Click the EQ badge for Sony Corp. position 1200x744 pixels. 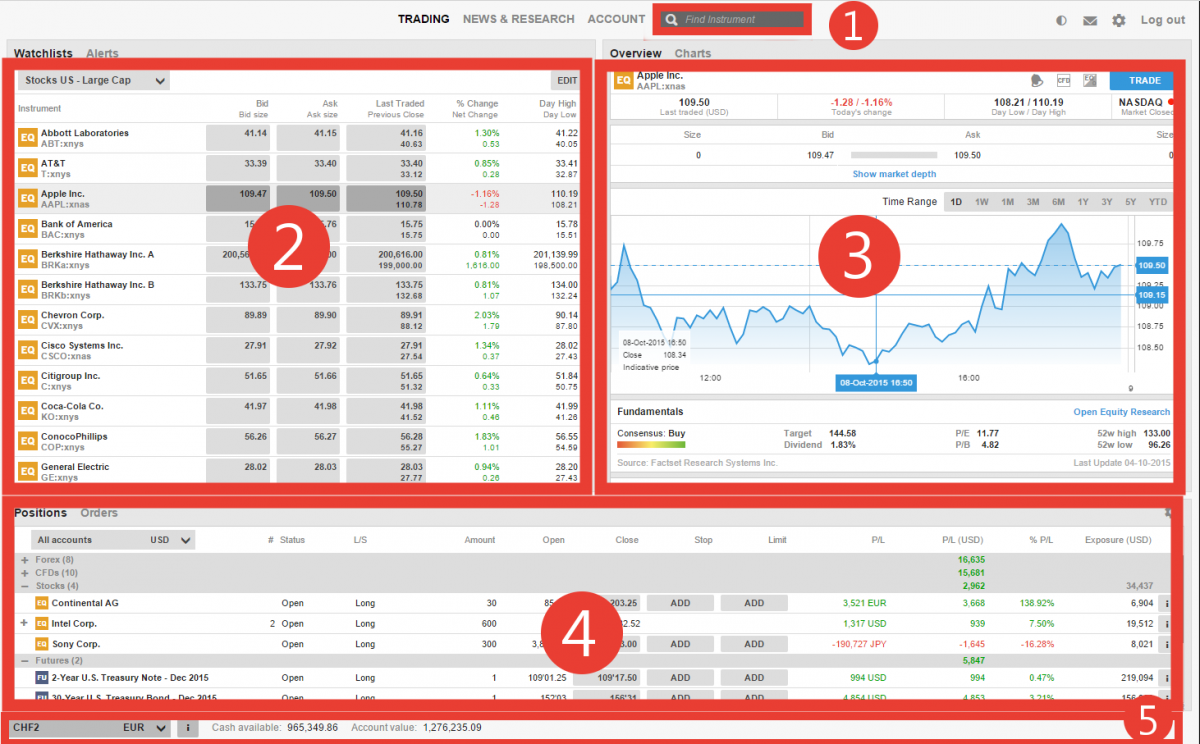click(41, 644)
